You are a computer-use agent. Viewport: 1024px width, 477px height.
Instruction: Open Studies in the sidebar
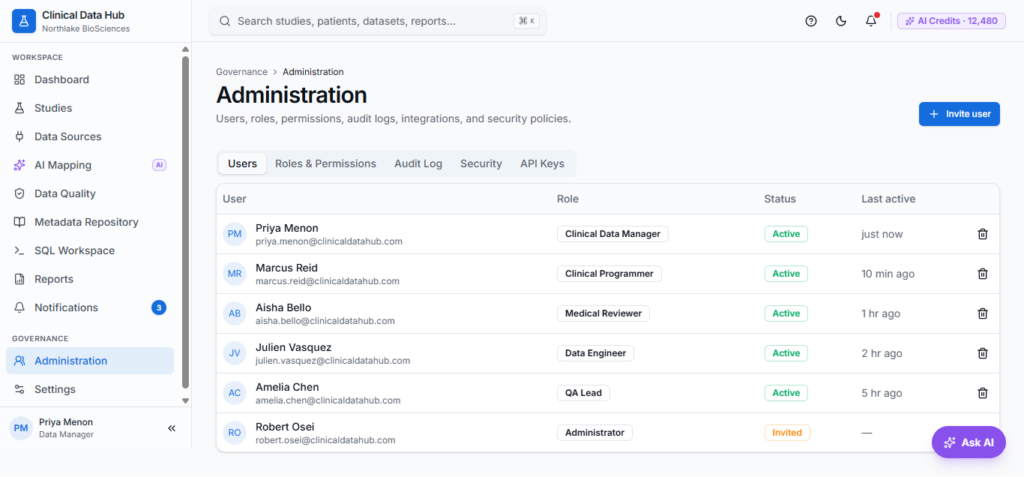pos(90,108)
